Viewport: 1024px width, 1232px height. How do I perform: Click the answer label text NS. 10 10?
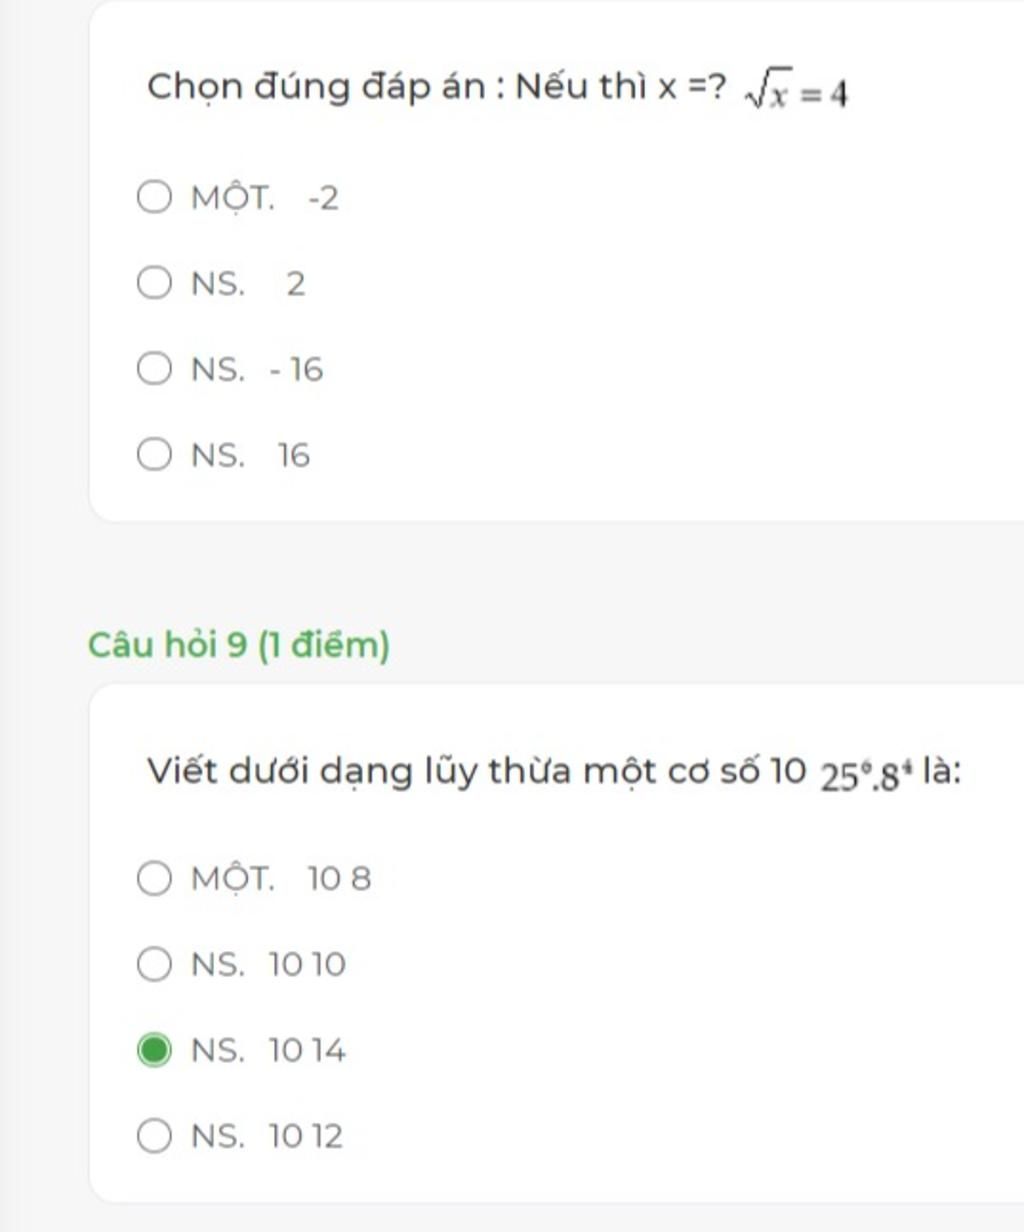[x=268, y=965]
